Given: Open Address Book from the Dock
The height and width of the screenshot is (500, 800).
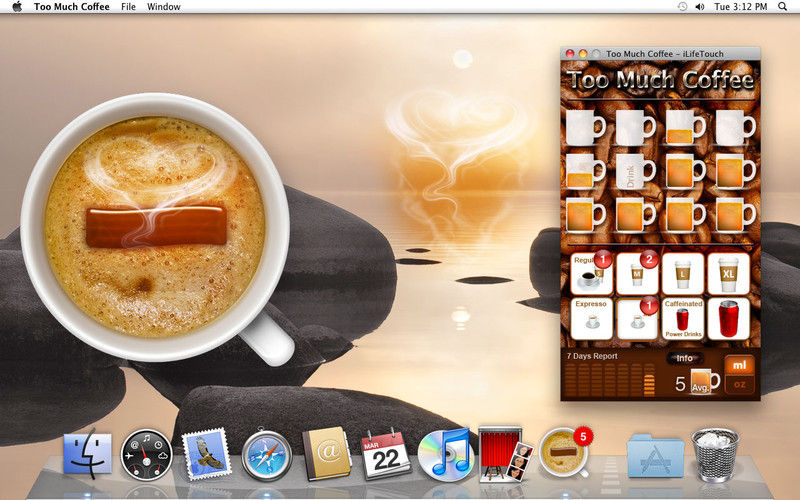Looking at the screenshot, I should point(326,454).
